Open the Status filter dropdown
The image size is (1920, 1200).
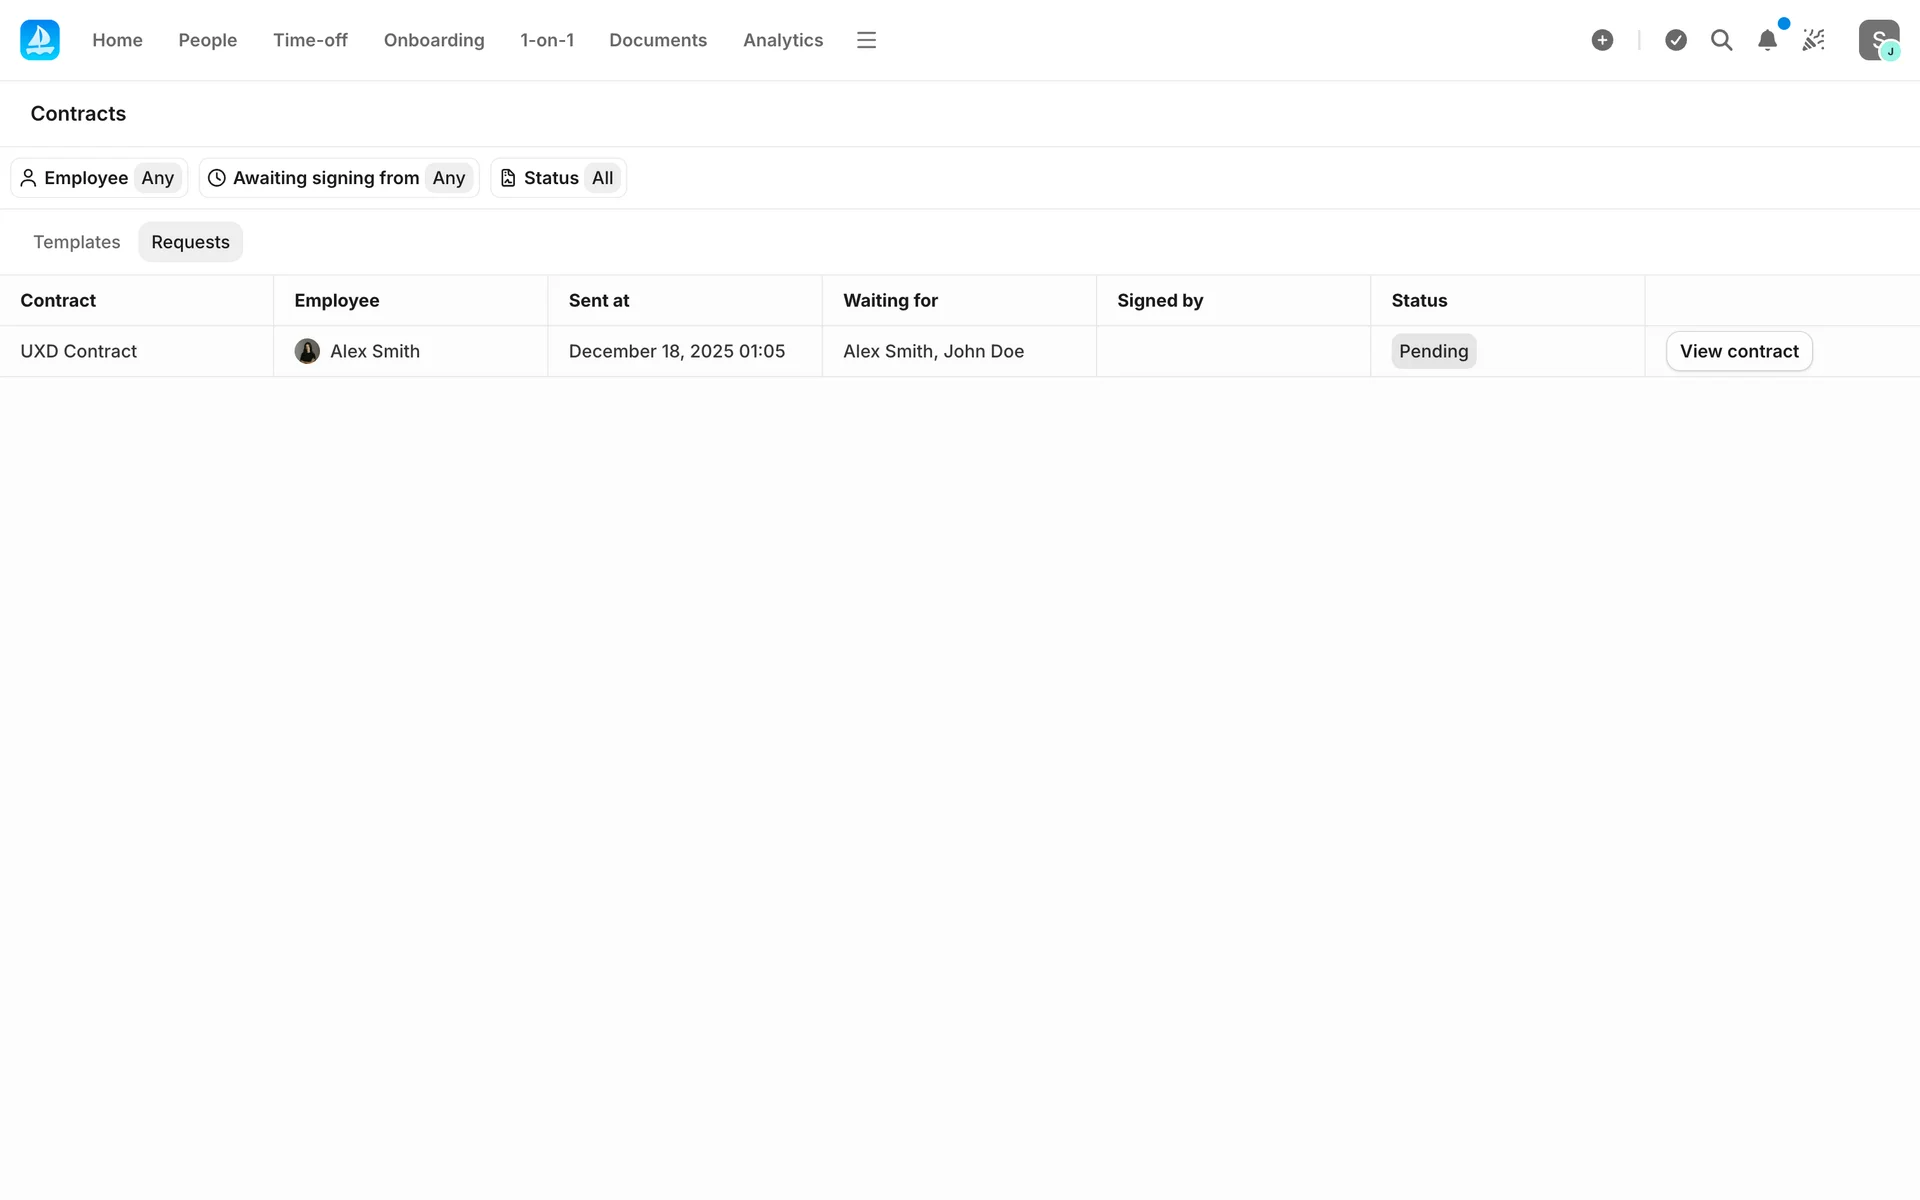pyautogui.click(x=558, y=178)
